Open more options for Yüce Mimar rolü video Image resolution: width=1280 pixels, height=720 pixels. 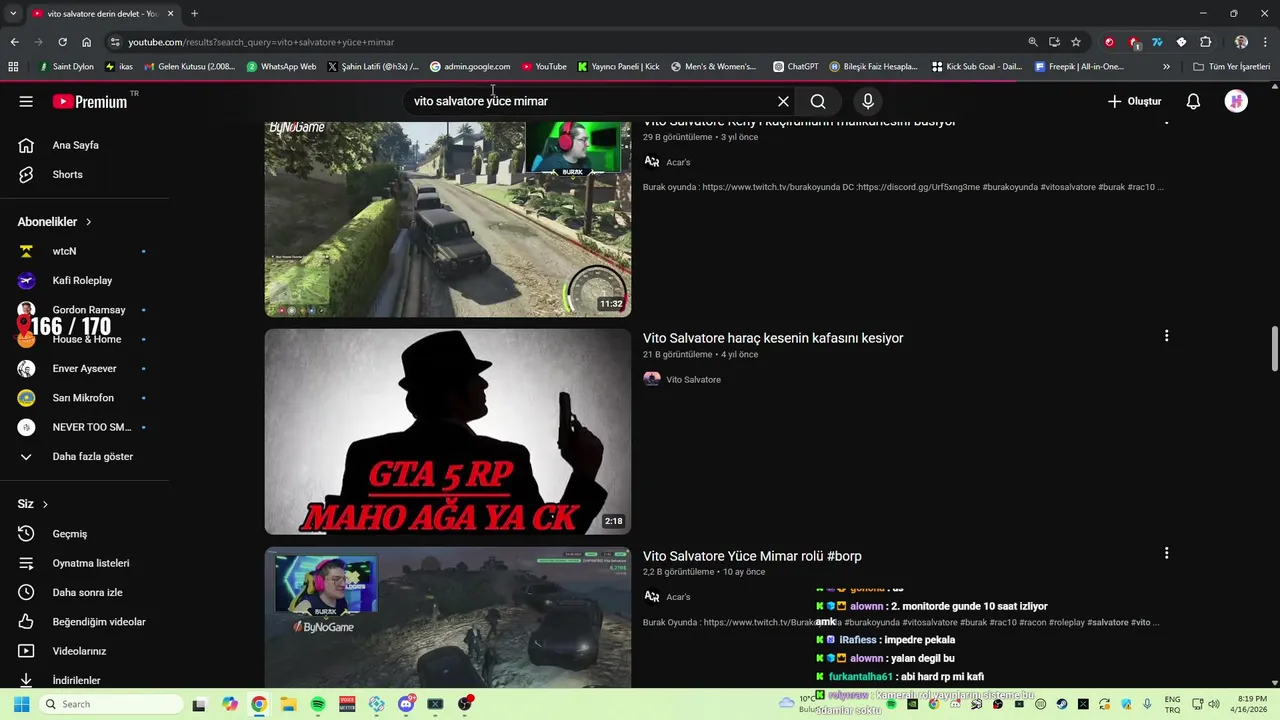coord(1166,553)
